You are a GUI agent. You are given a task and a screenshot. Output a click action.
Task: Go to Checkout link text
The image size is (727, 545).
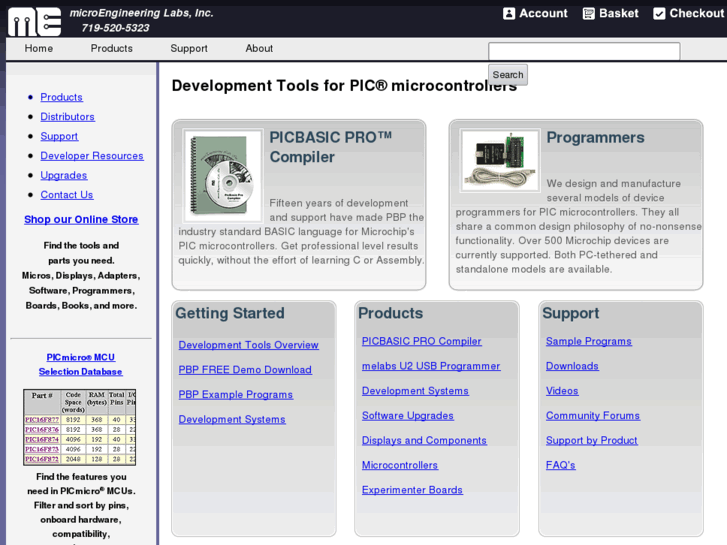pos(696,13)
